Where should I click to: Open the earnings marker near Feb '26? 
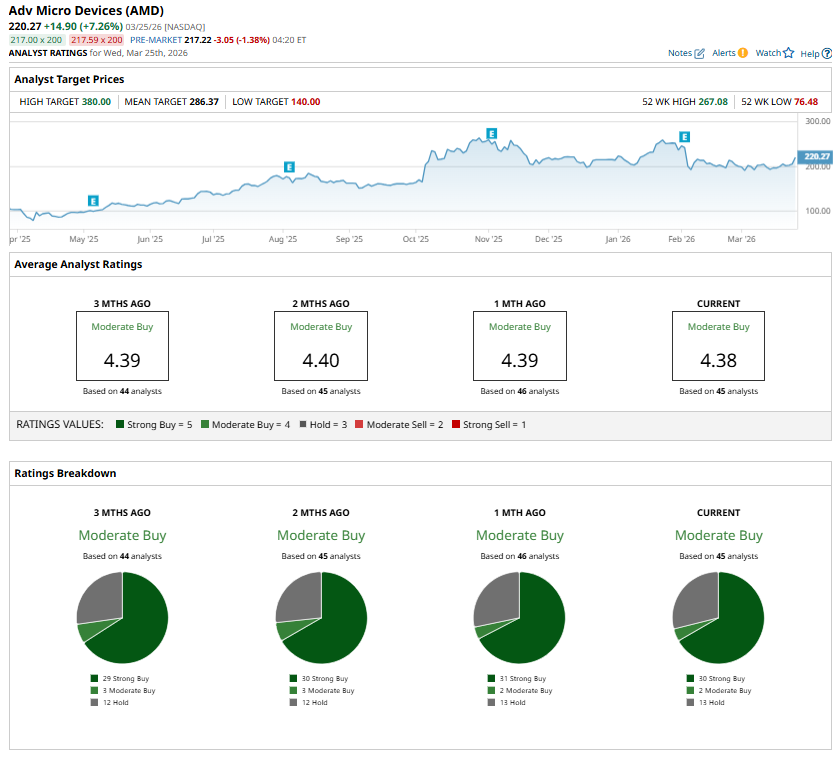click(685, 136)
